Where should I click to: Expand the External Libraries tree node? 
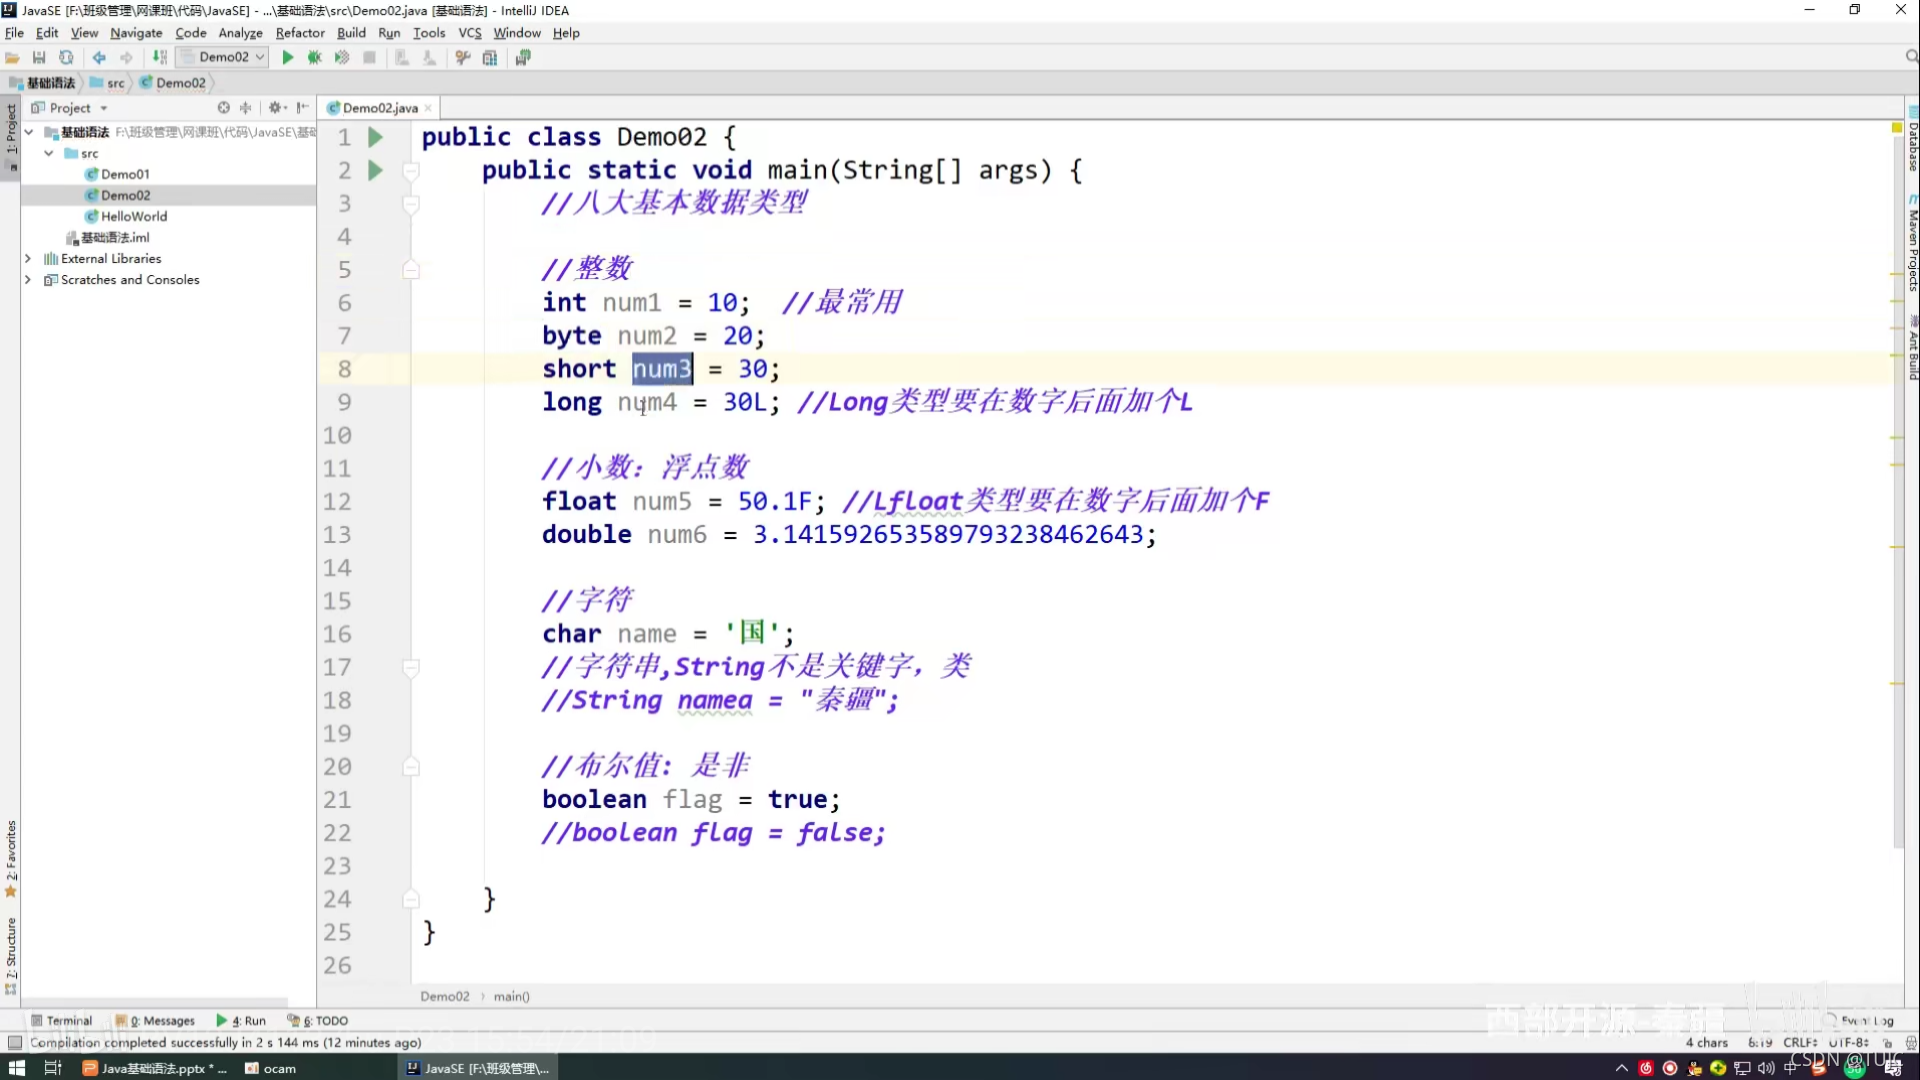[x=28, y=257]
